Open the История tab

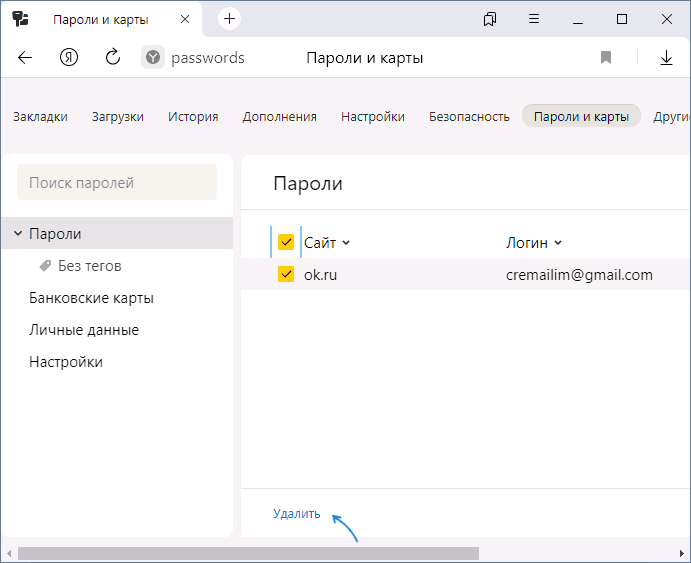tap(193, 116)
